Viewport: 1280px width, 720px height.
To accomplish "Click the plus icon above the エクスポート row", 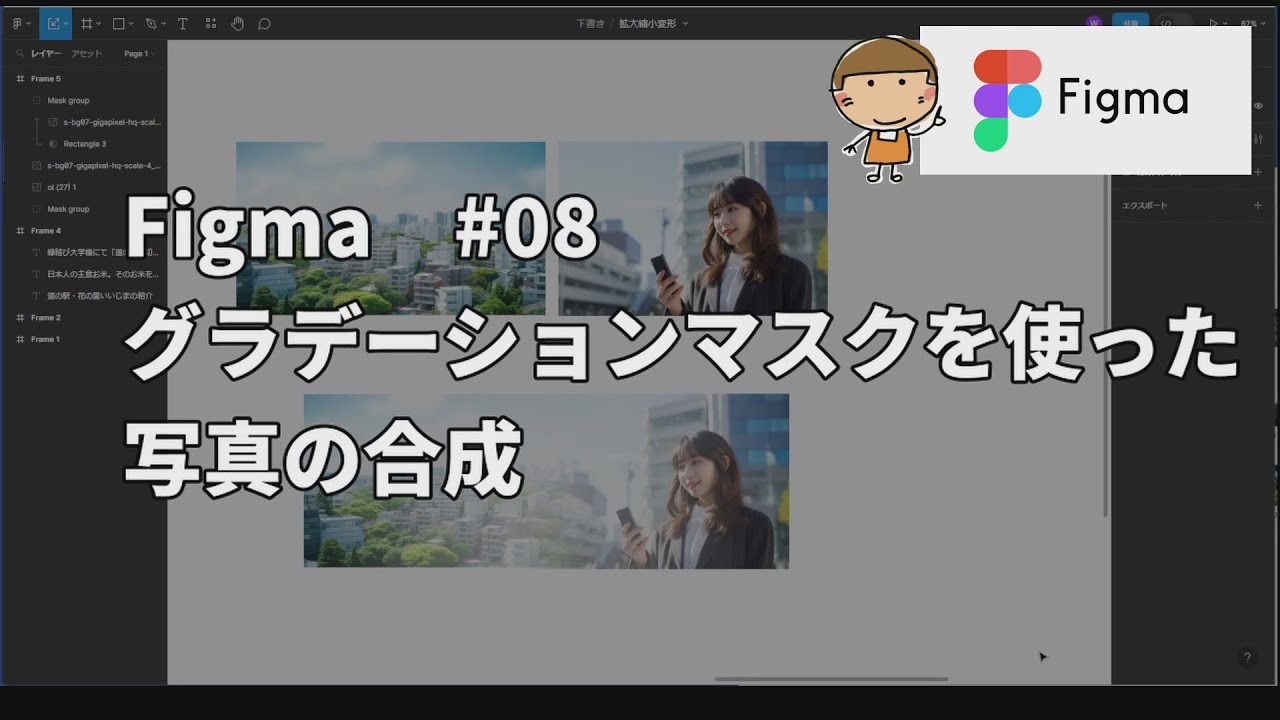I will tap(1258, 171).
